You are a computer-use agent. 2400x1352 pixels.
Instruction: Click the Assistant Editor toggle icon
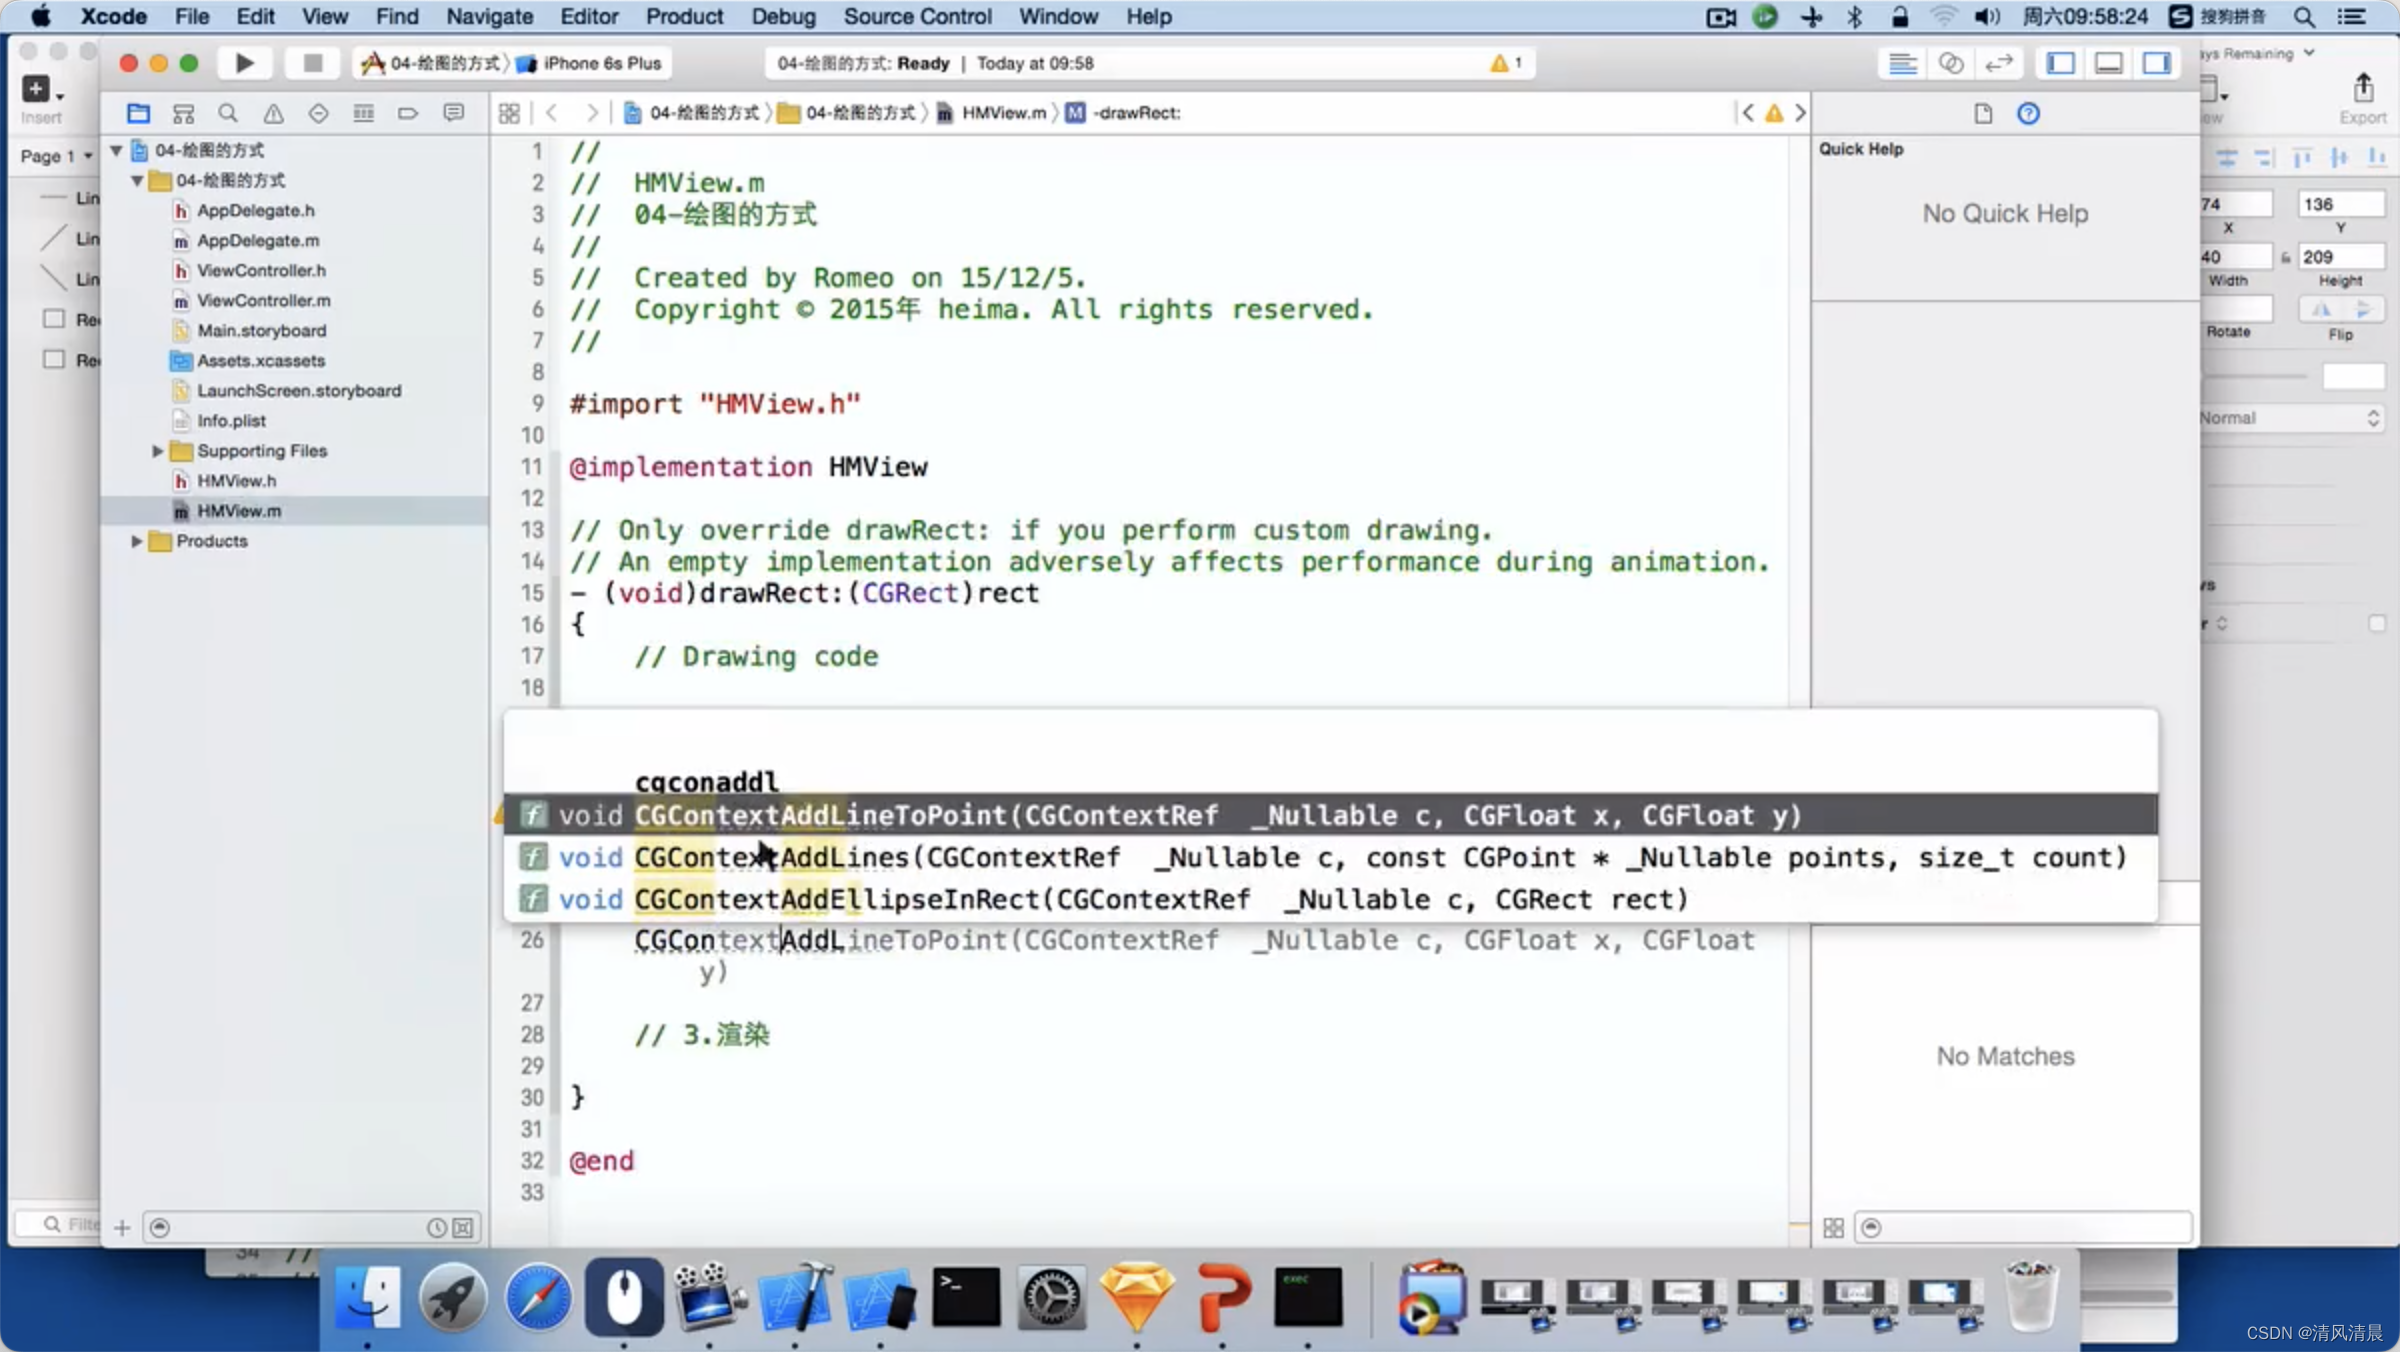pos(1950,63)
